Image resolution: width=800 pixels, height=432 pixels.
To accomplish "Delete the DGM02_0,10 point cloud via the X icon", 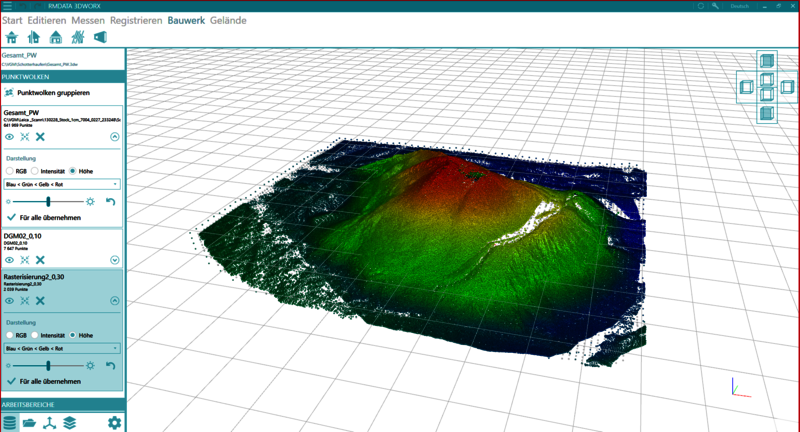I will coord(40,260).
